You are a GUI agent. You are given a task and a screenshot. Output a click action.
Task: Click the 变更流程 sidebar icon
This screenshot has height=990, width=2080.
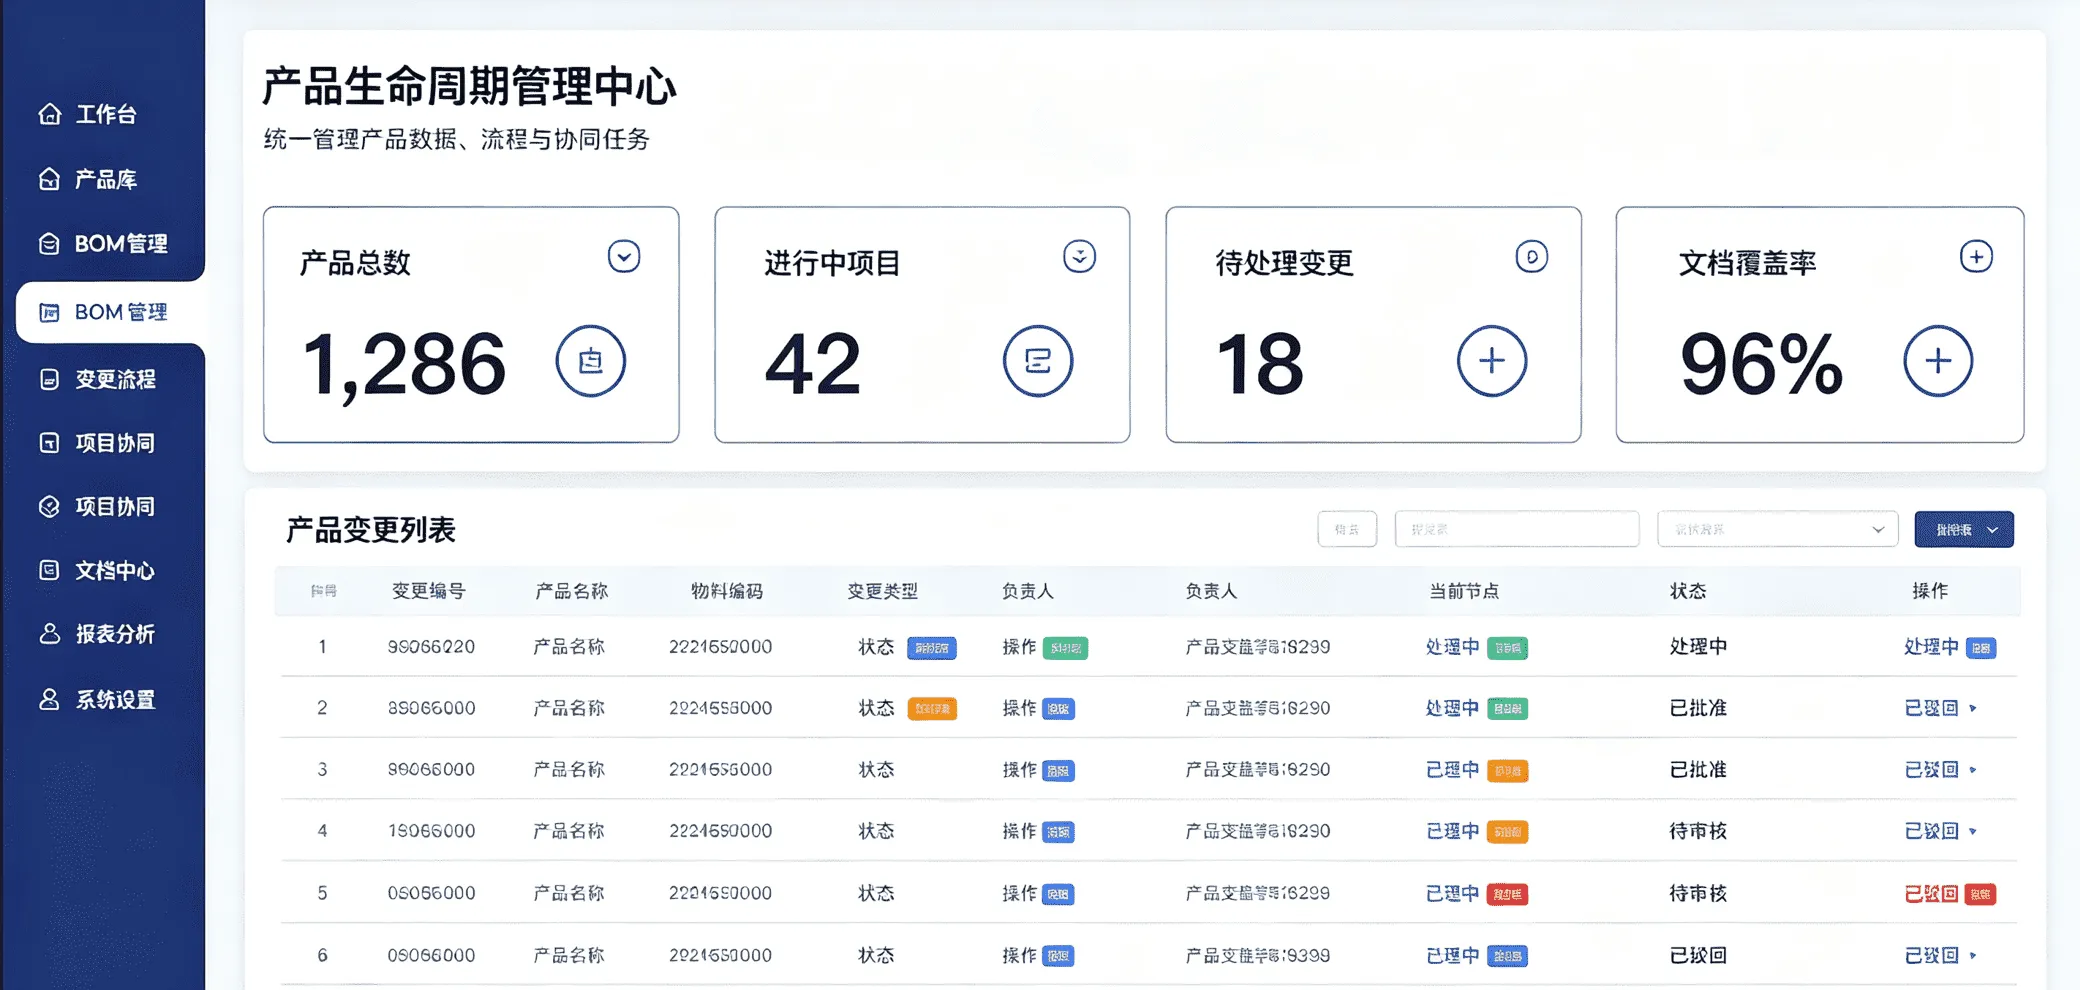[49, 379]
